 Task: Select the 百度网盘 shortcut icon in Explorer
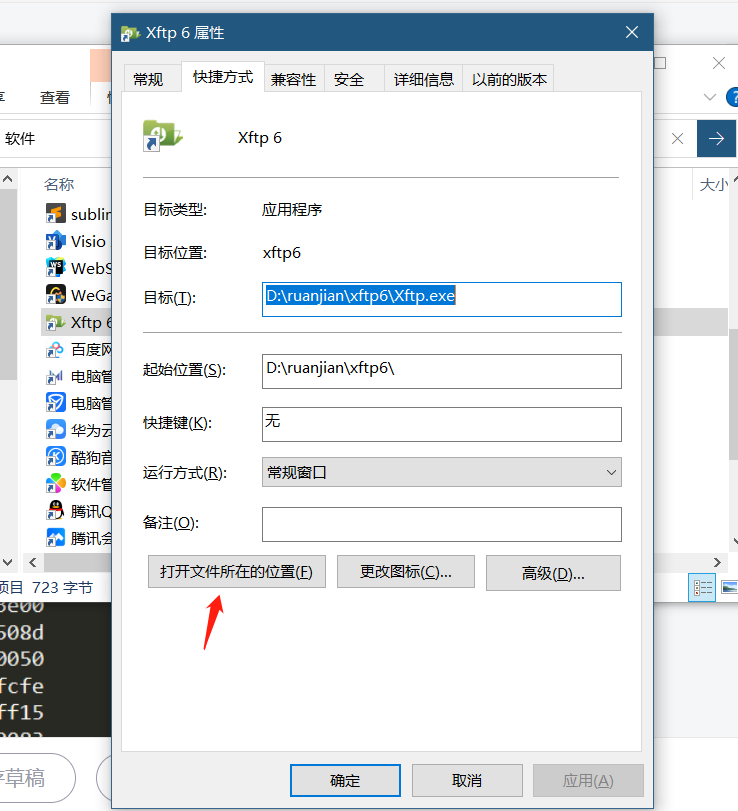click(x=55, y=350)
